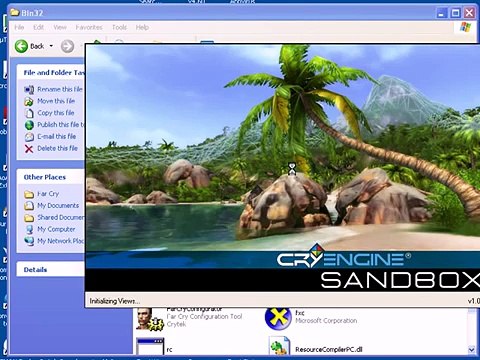Click Delete this file link
This screenshot has height=360, width=480.
coord(57,148)
